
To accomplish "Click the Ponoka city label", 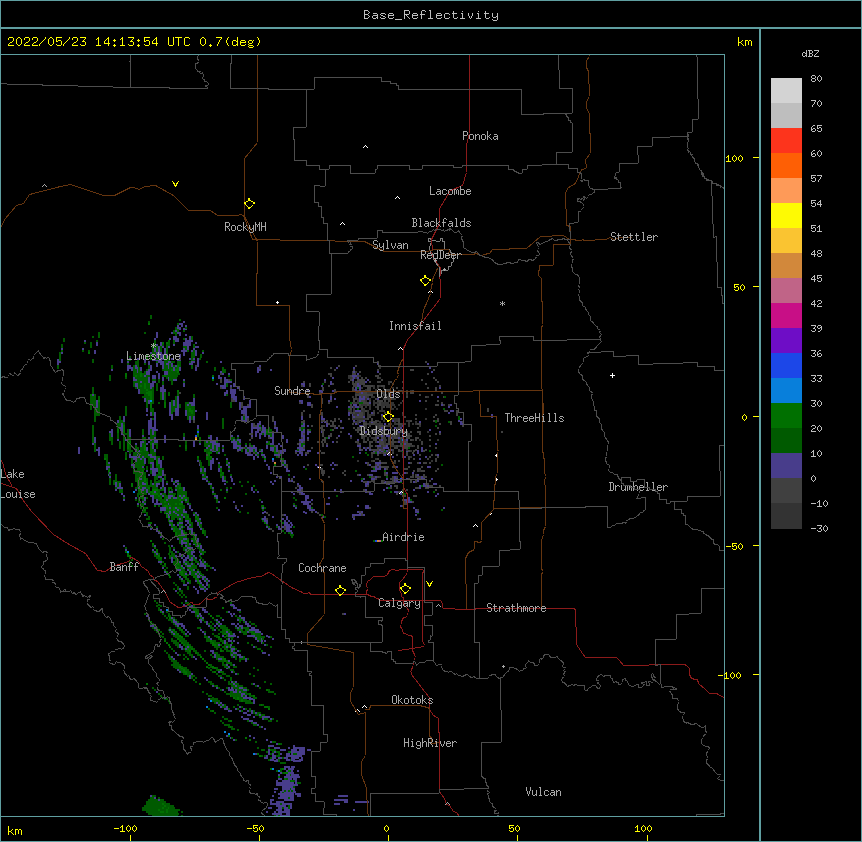I will click(x=480, y=136).
